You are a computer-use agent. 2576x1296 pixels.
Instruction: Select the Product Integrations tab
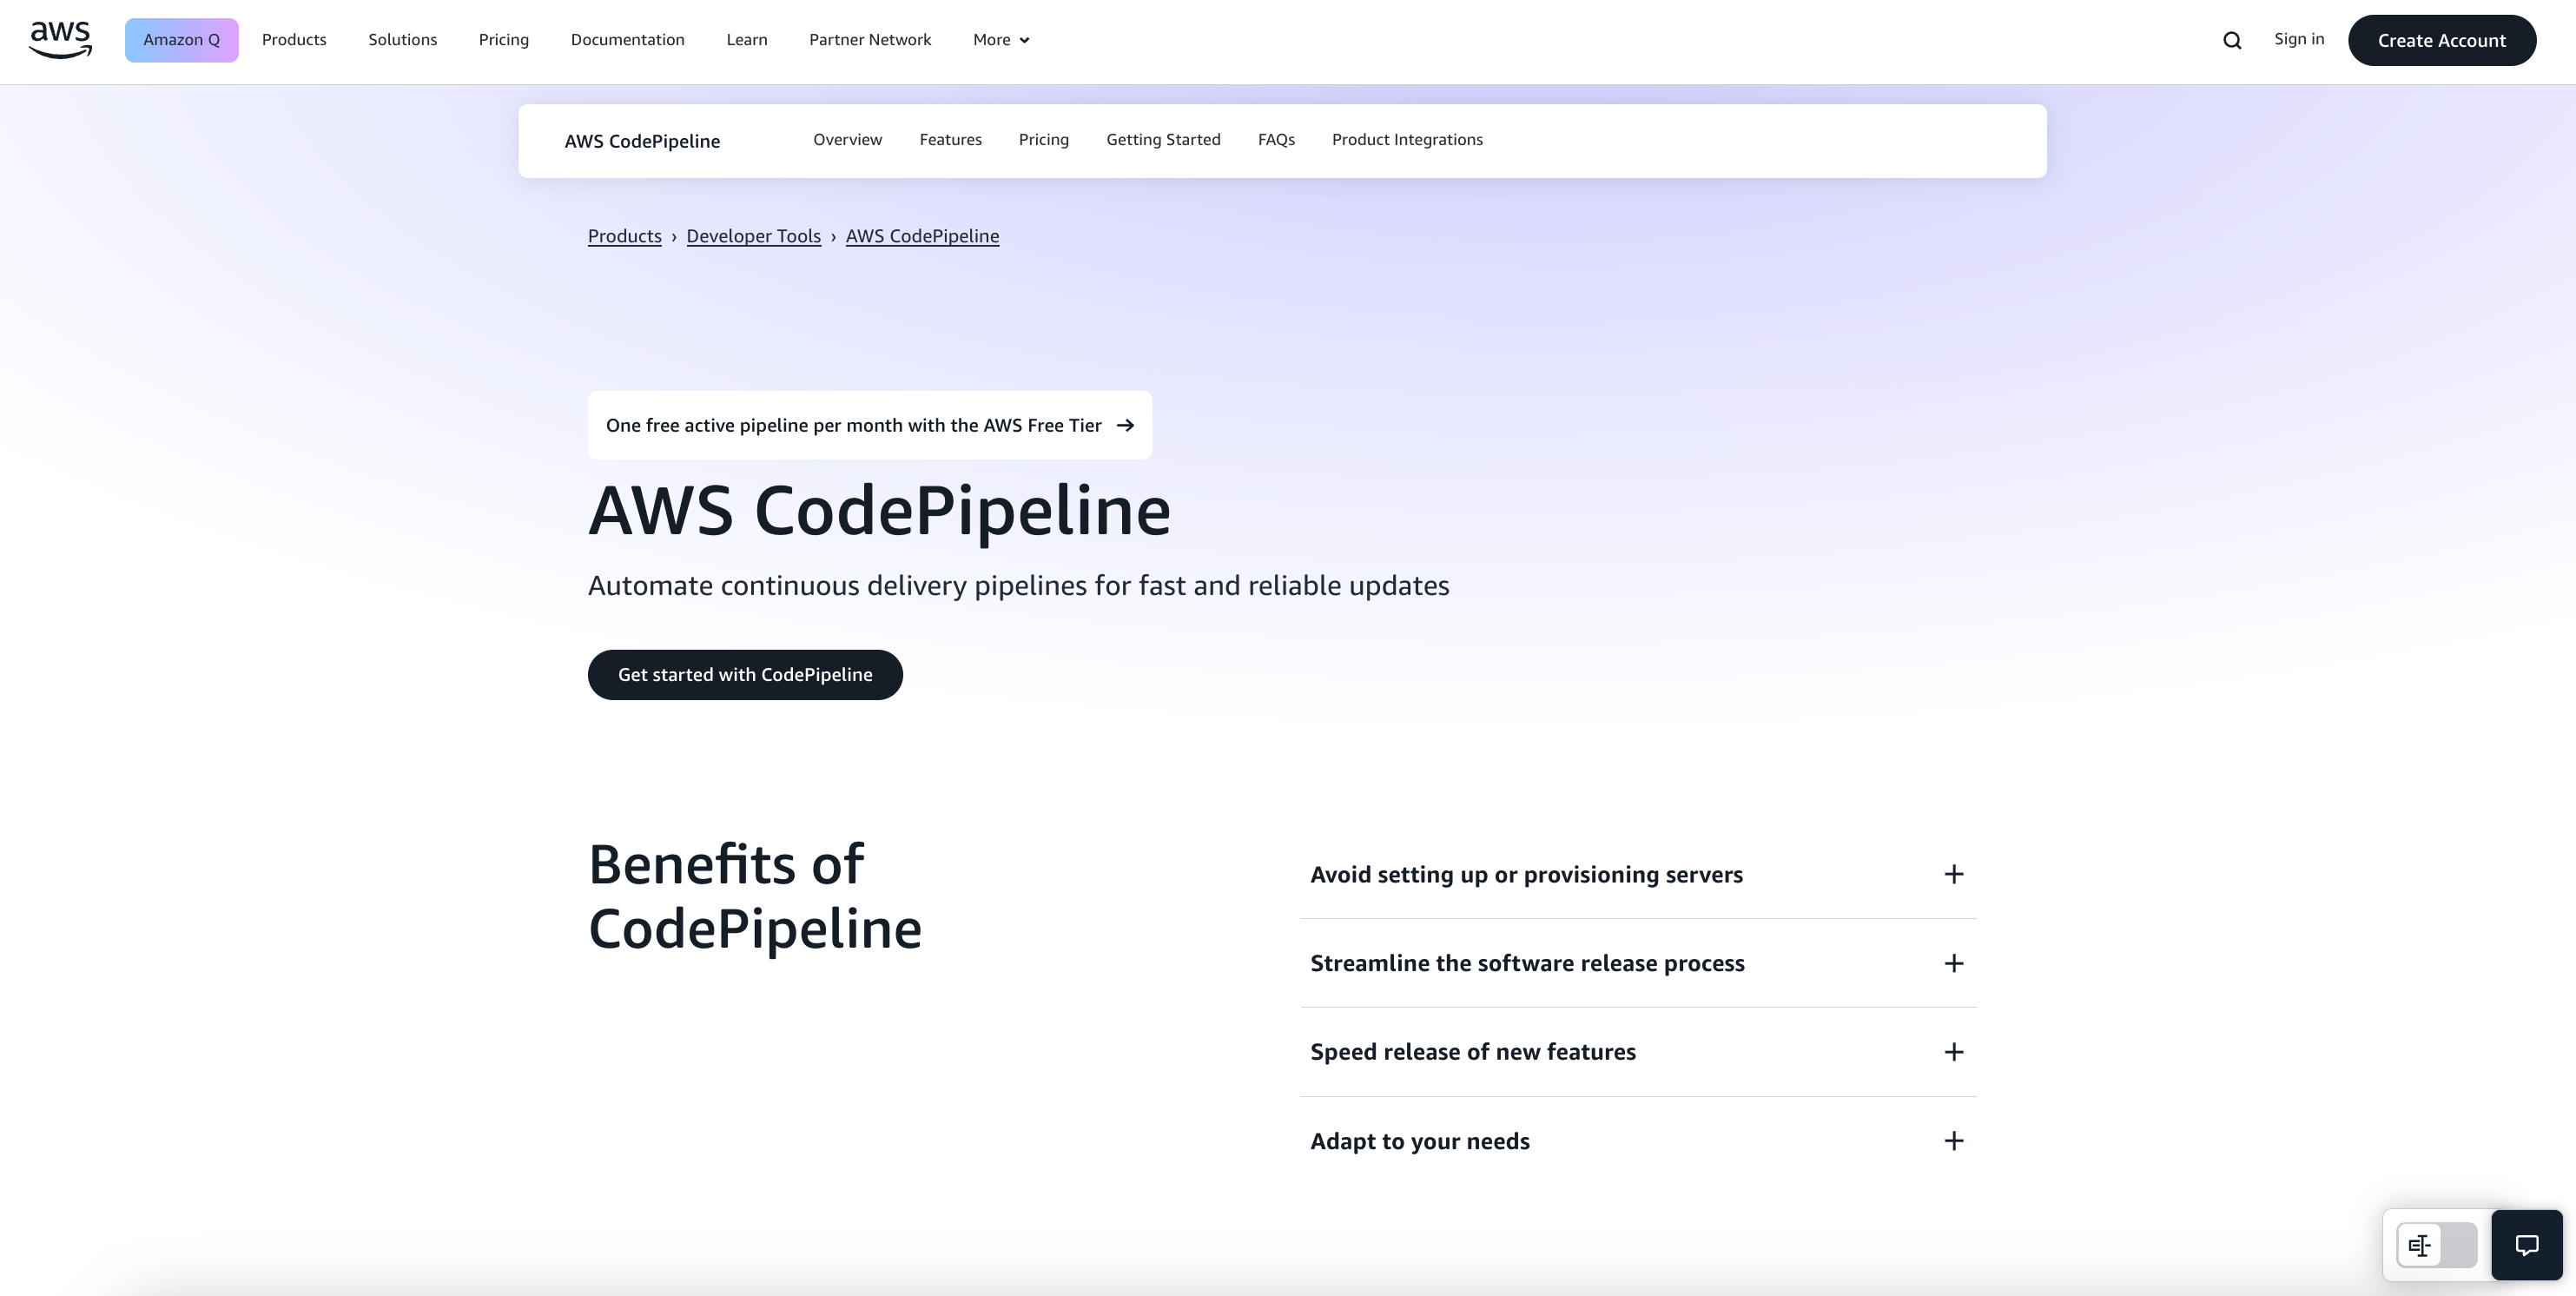pos(1407,140)
